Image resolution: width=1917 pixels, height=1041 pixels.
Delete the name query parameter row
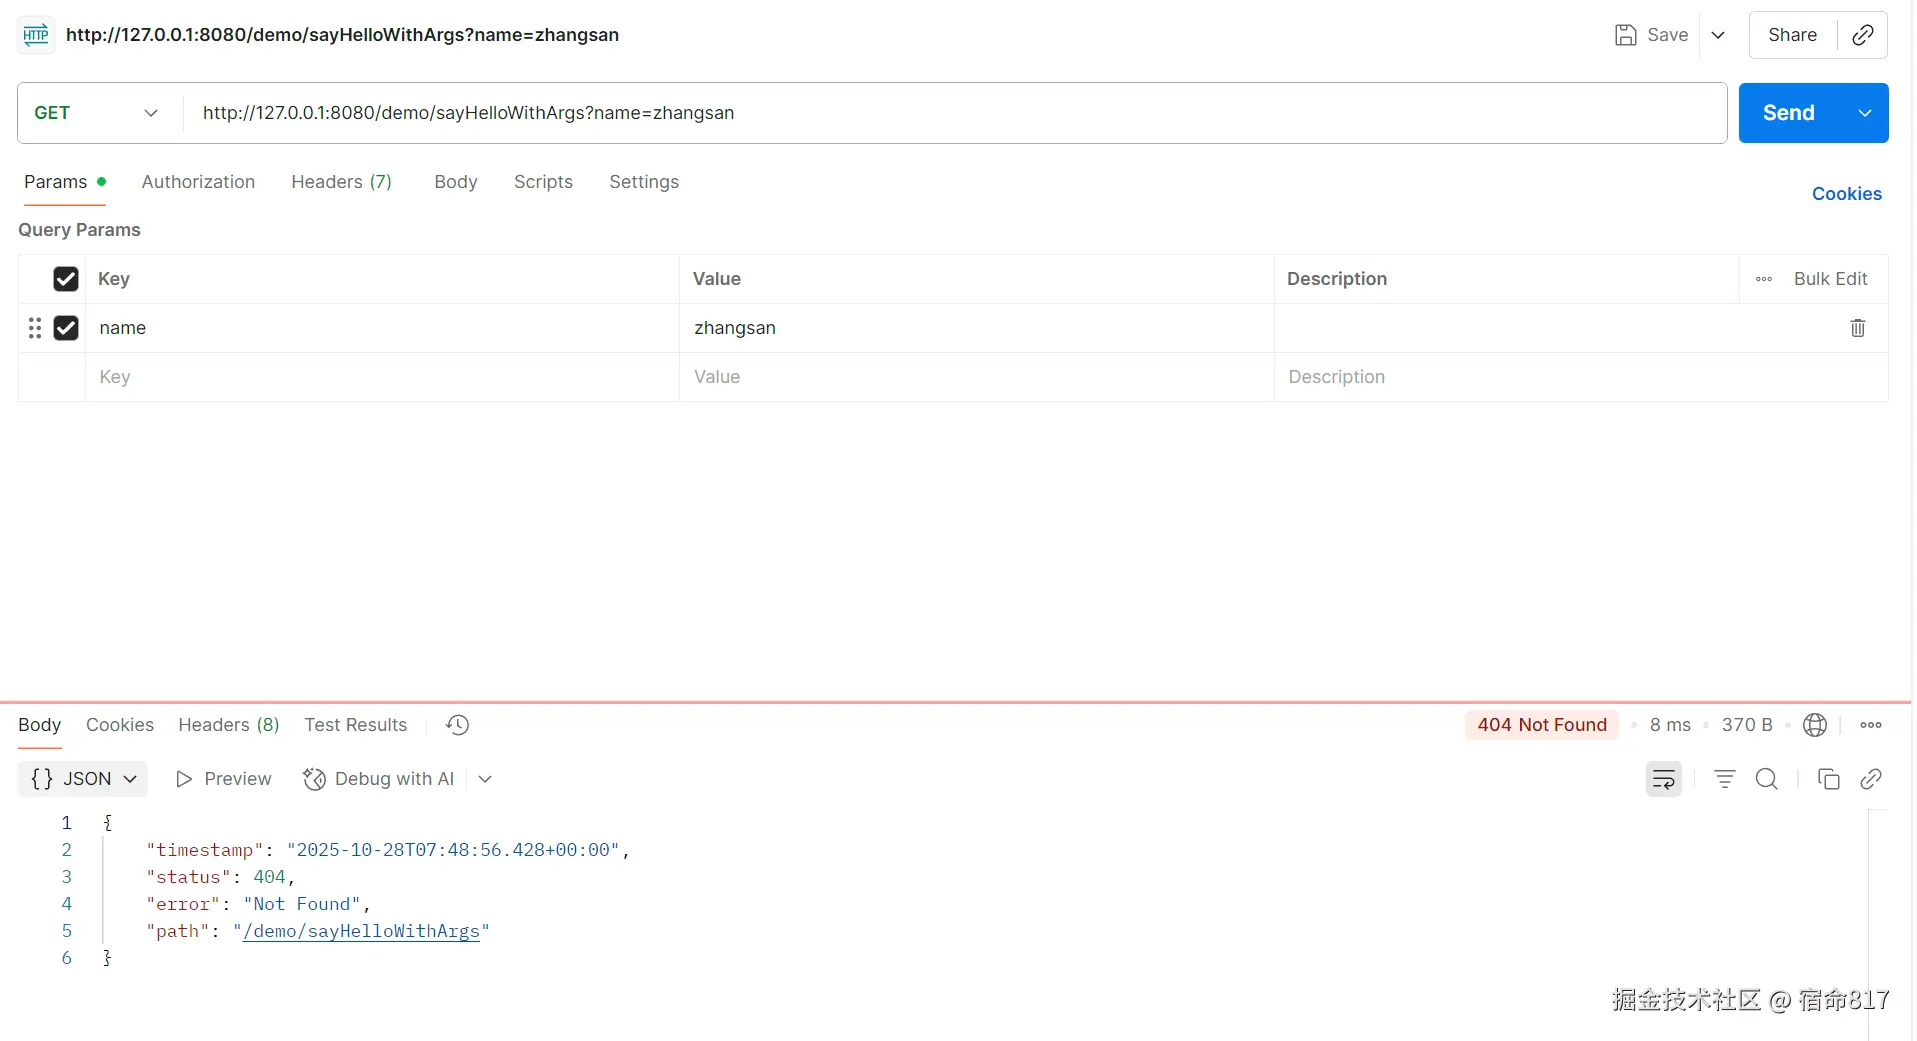[x=1857, y=328]
